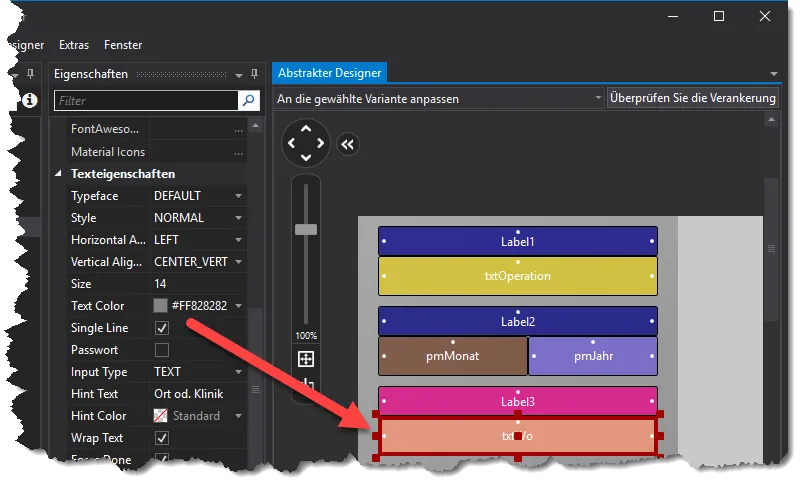Open the Horizontal Alignment LEFT dropdown
This screenshot has height=492, width=800.
[x=198, y=240]
